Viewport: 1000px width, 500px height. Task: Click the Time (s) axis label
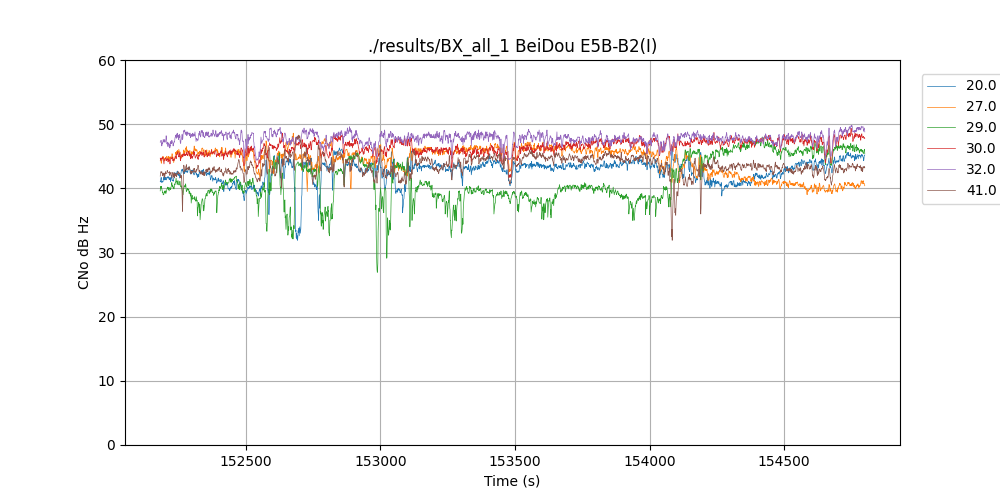click(x=512, y=481)
